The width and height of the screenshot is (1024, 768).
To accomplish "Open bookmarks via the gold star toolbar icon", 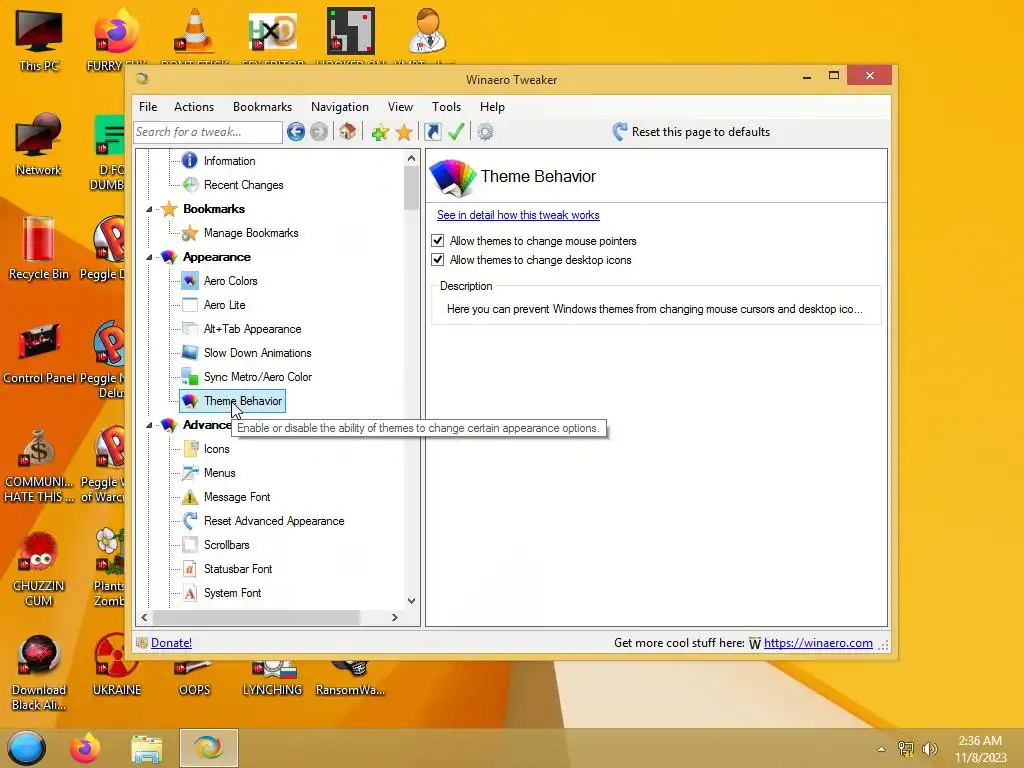I will click(x=404, y=133).
